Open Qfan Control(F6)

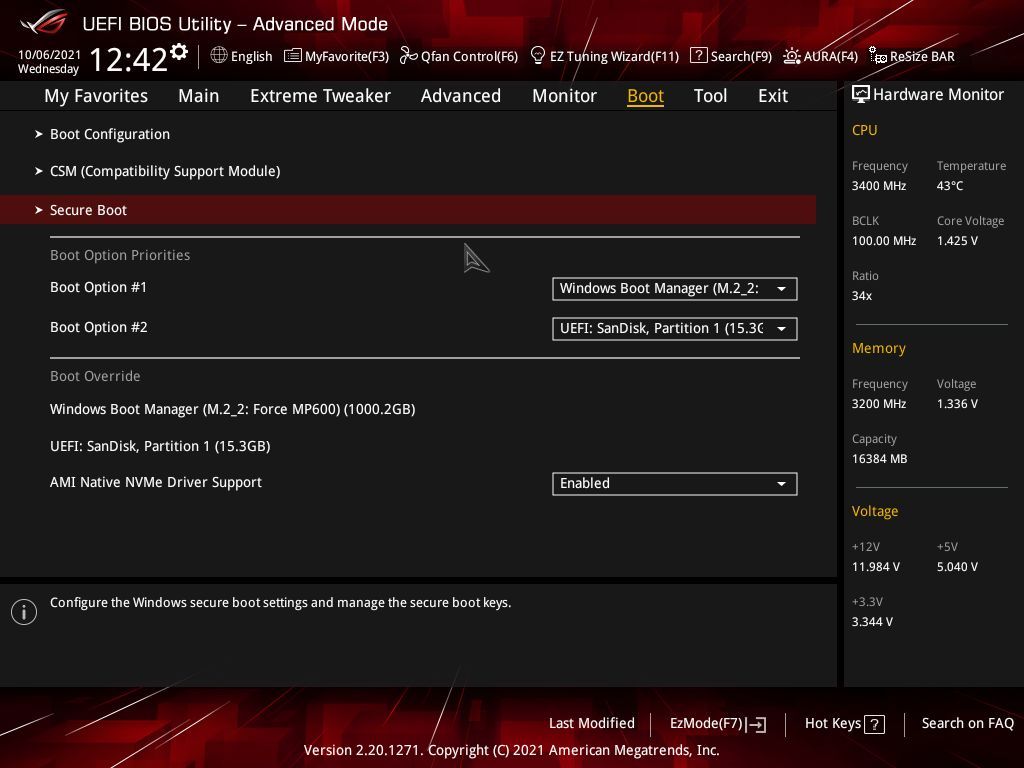click(469, 56)
